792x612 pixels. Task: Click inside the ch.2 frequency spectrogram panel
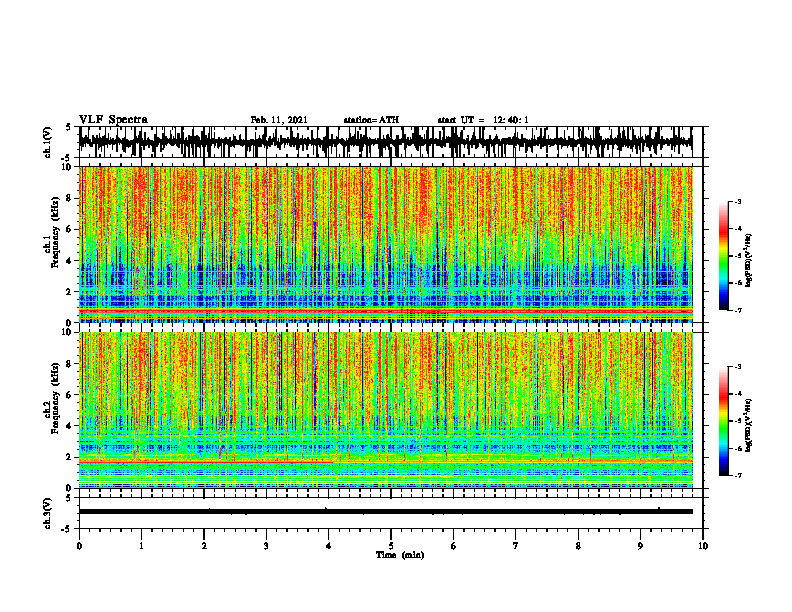[x=385, y=410]
